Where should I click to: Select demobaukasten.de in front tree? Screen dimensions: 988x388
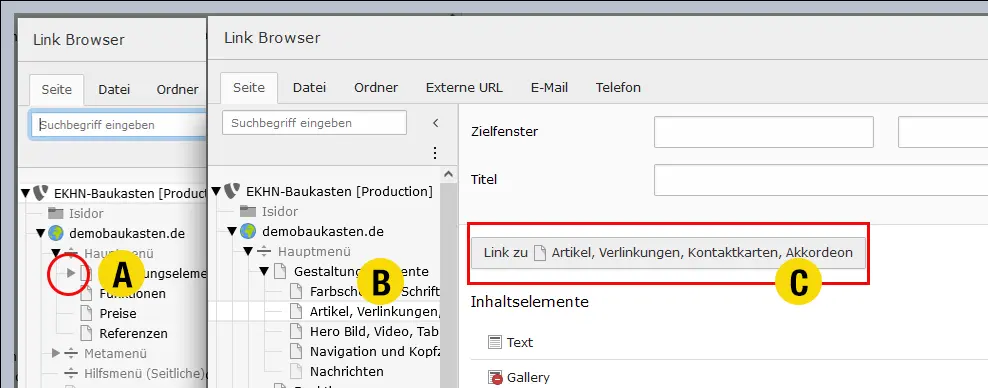point(323,232)
